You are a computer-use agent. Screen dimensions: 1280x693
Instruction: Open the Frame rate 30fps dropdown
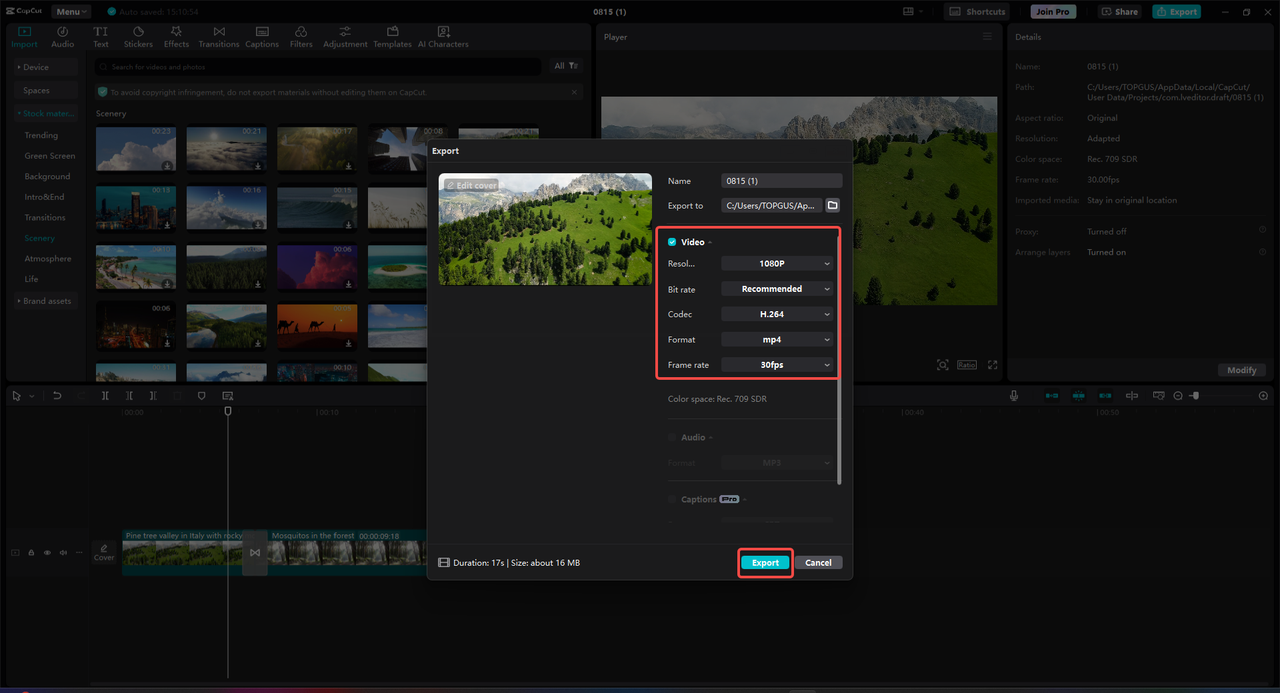point(777,365)
